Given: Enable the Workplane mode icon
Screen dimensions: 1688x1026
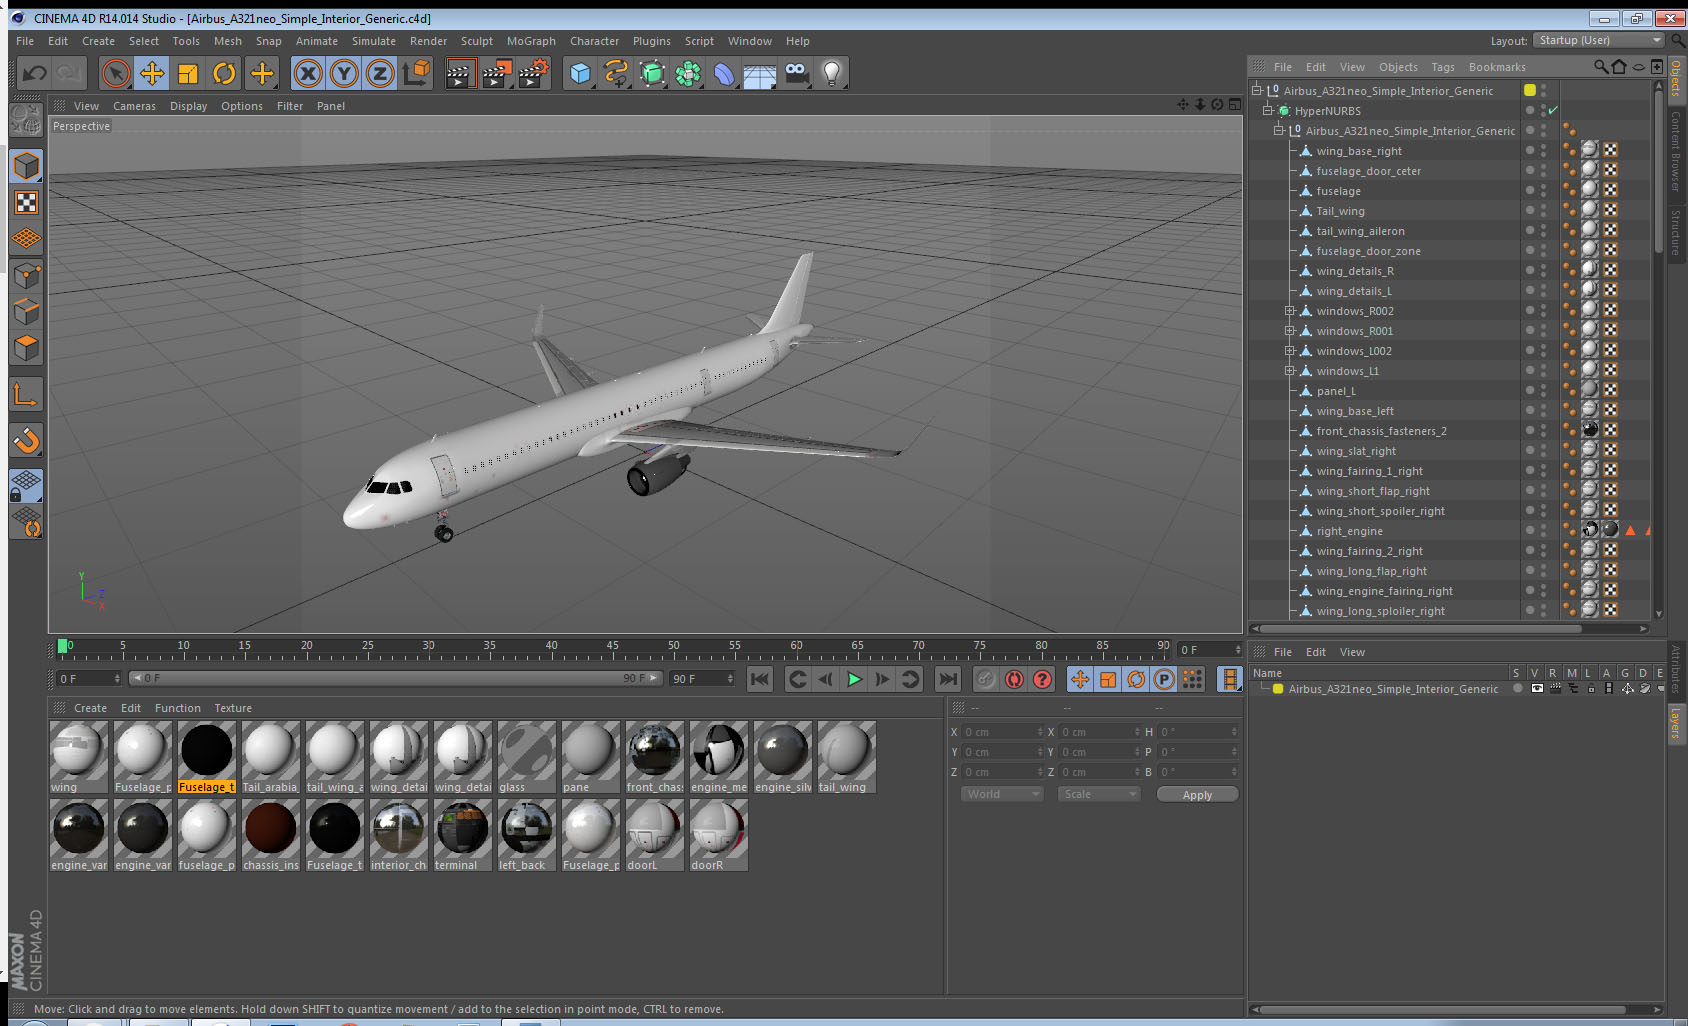Looking at the screenshot, I should pos(26,239).
